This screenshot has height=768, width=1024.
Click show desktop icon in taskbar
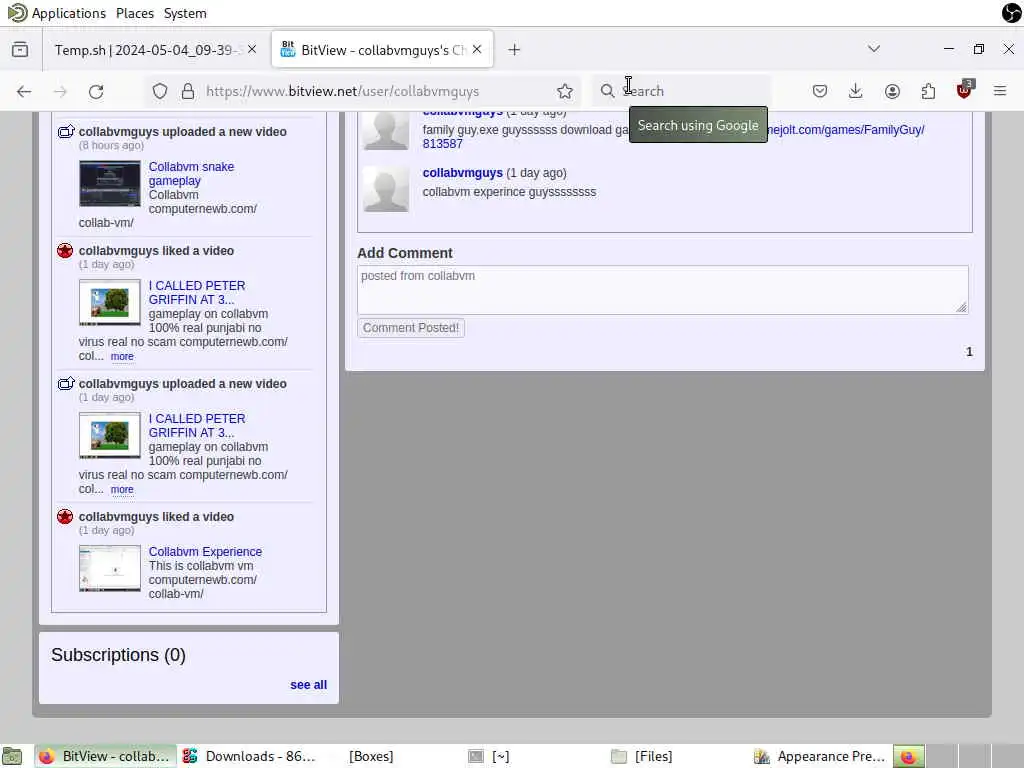tap(12, 756)
